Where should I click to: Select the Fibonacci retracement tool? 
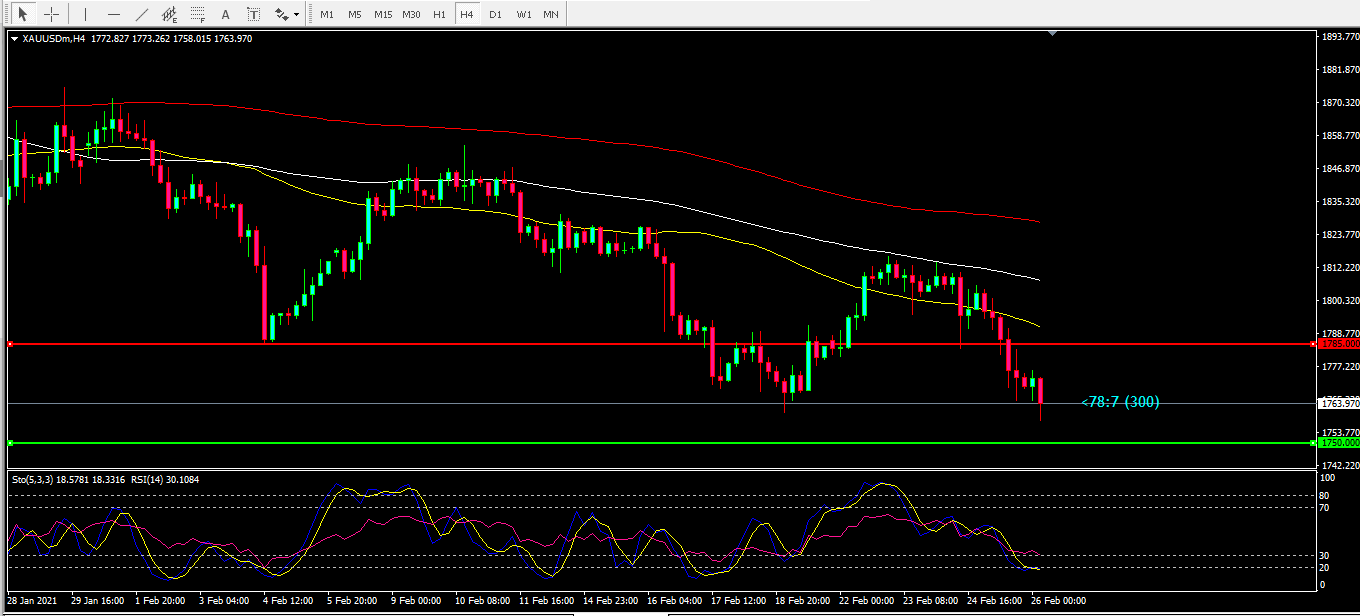click(197, 14)
